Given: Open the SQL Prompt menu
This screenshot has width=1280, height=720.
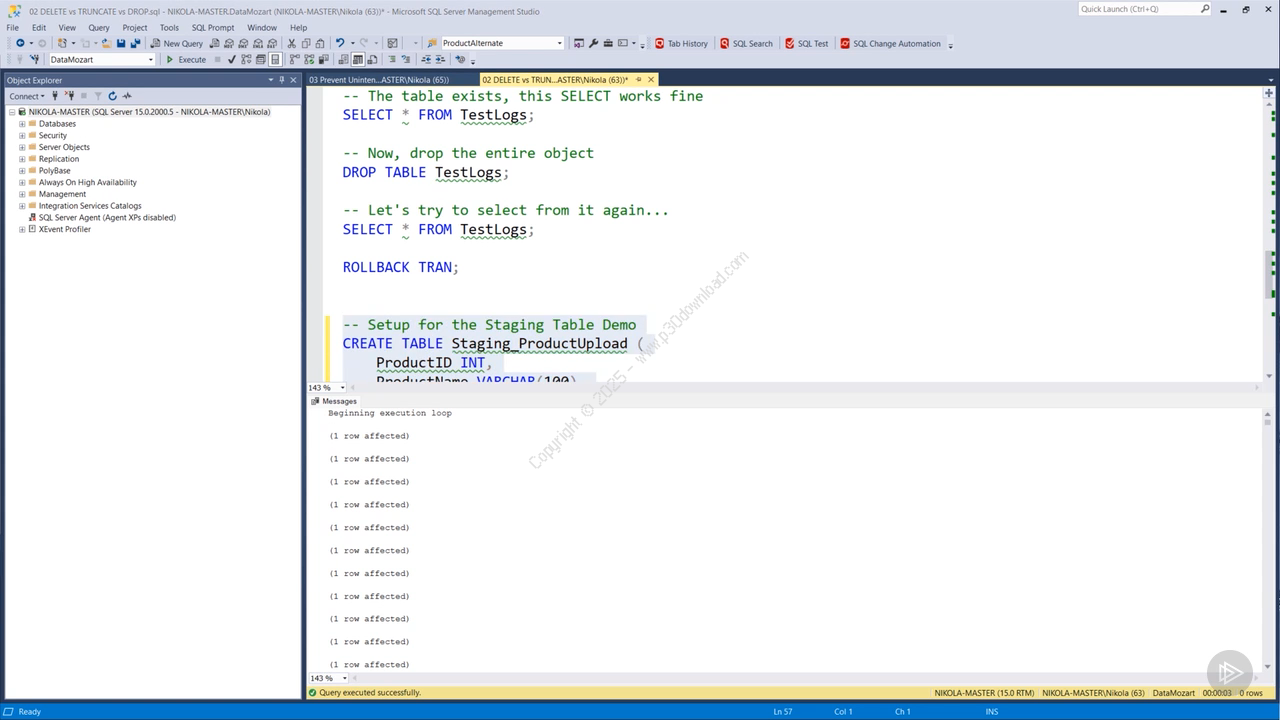Looking at the screenshot, I should coord(213,27).
